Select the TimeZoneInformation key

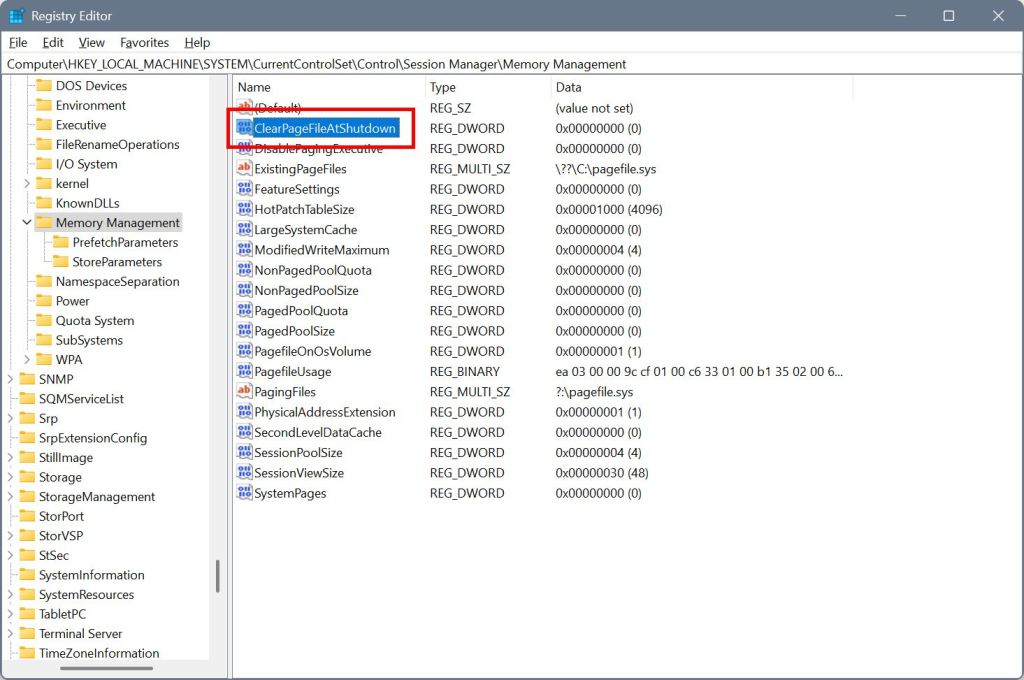99,653
